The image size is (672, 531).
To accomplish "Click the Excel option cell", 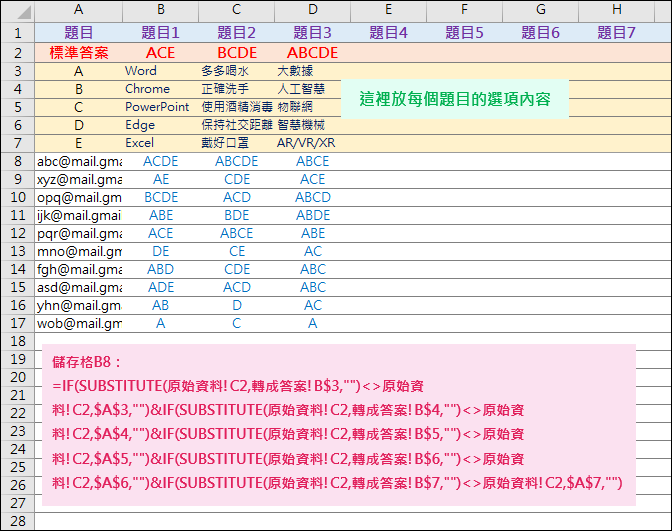I will pos(161,143).
